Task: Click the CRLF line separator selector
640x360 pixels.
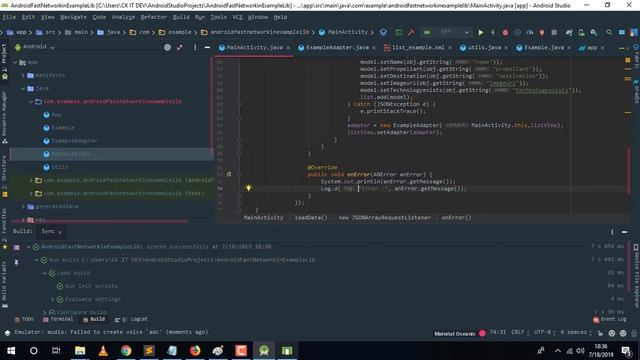Action: click(520, 332)
